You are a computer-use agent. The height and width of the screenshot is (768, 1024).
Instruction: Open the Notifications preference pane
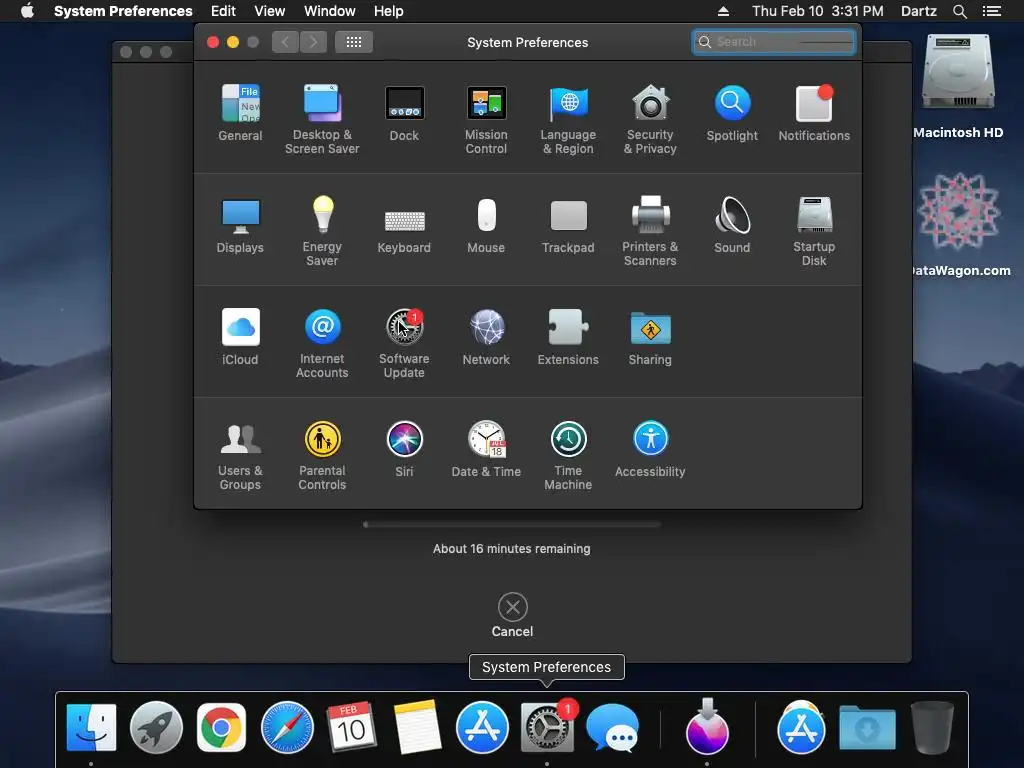(x=814, y=113)
